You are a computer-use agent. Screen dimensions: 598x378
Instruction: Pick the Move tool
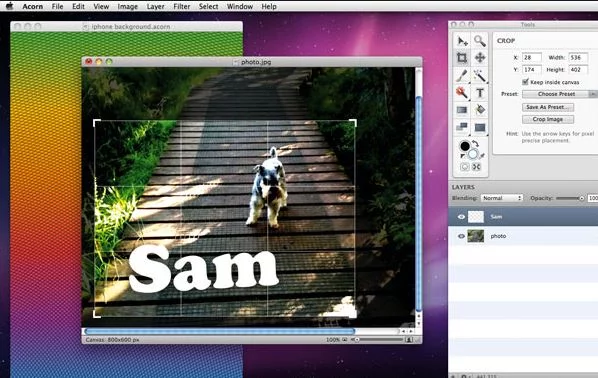click(480, 58)
